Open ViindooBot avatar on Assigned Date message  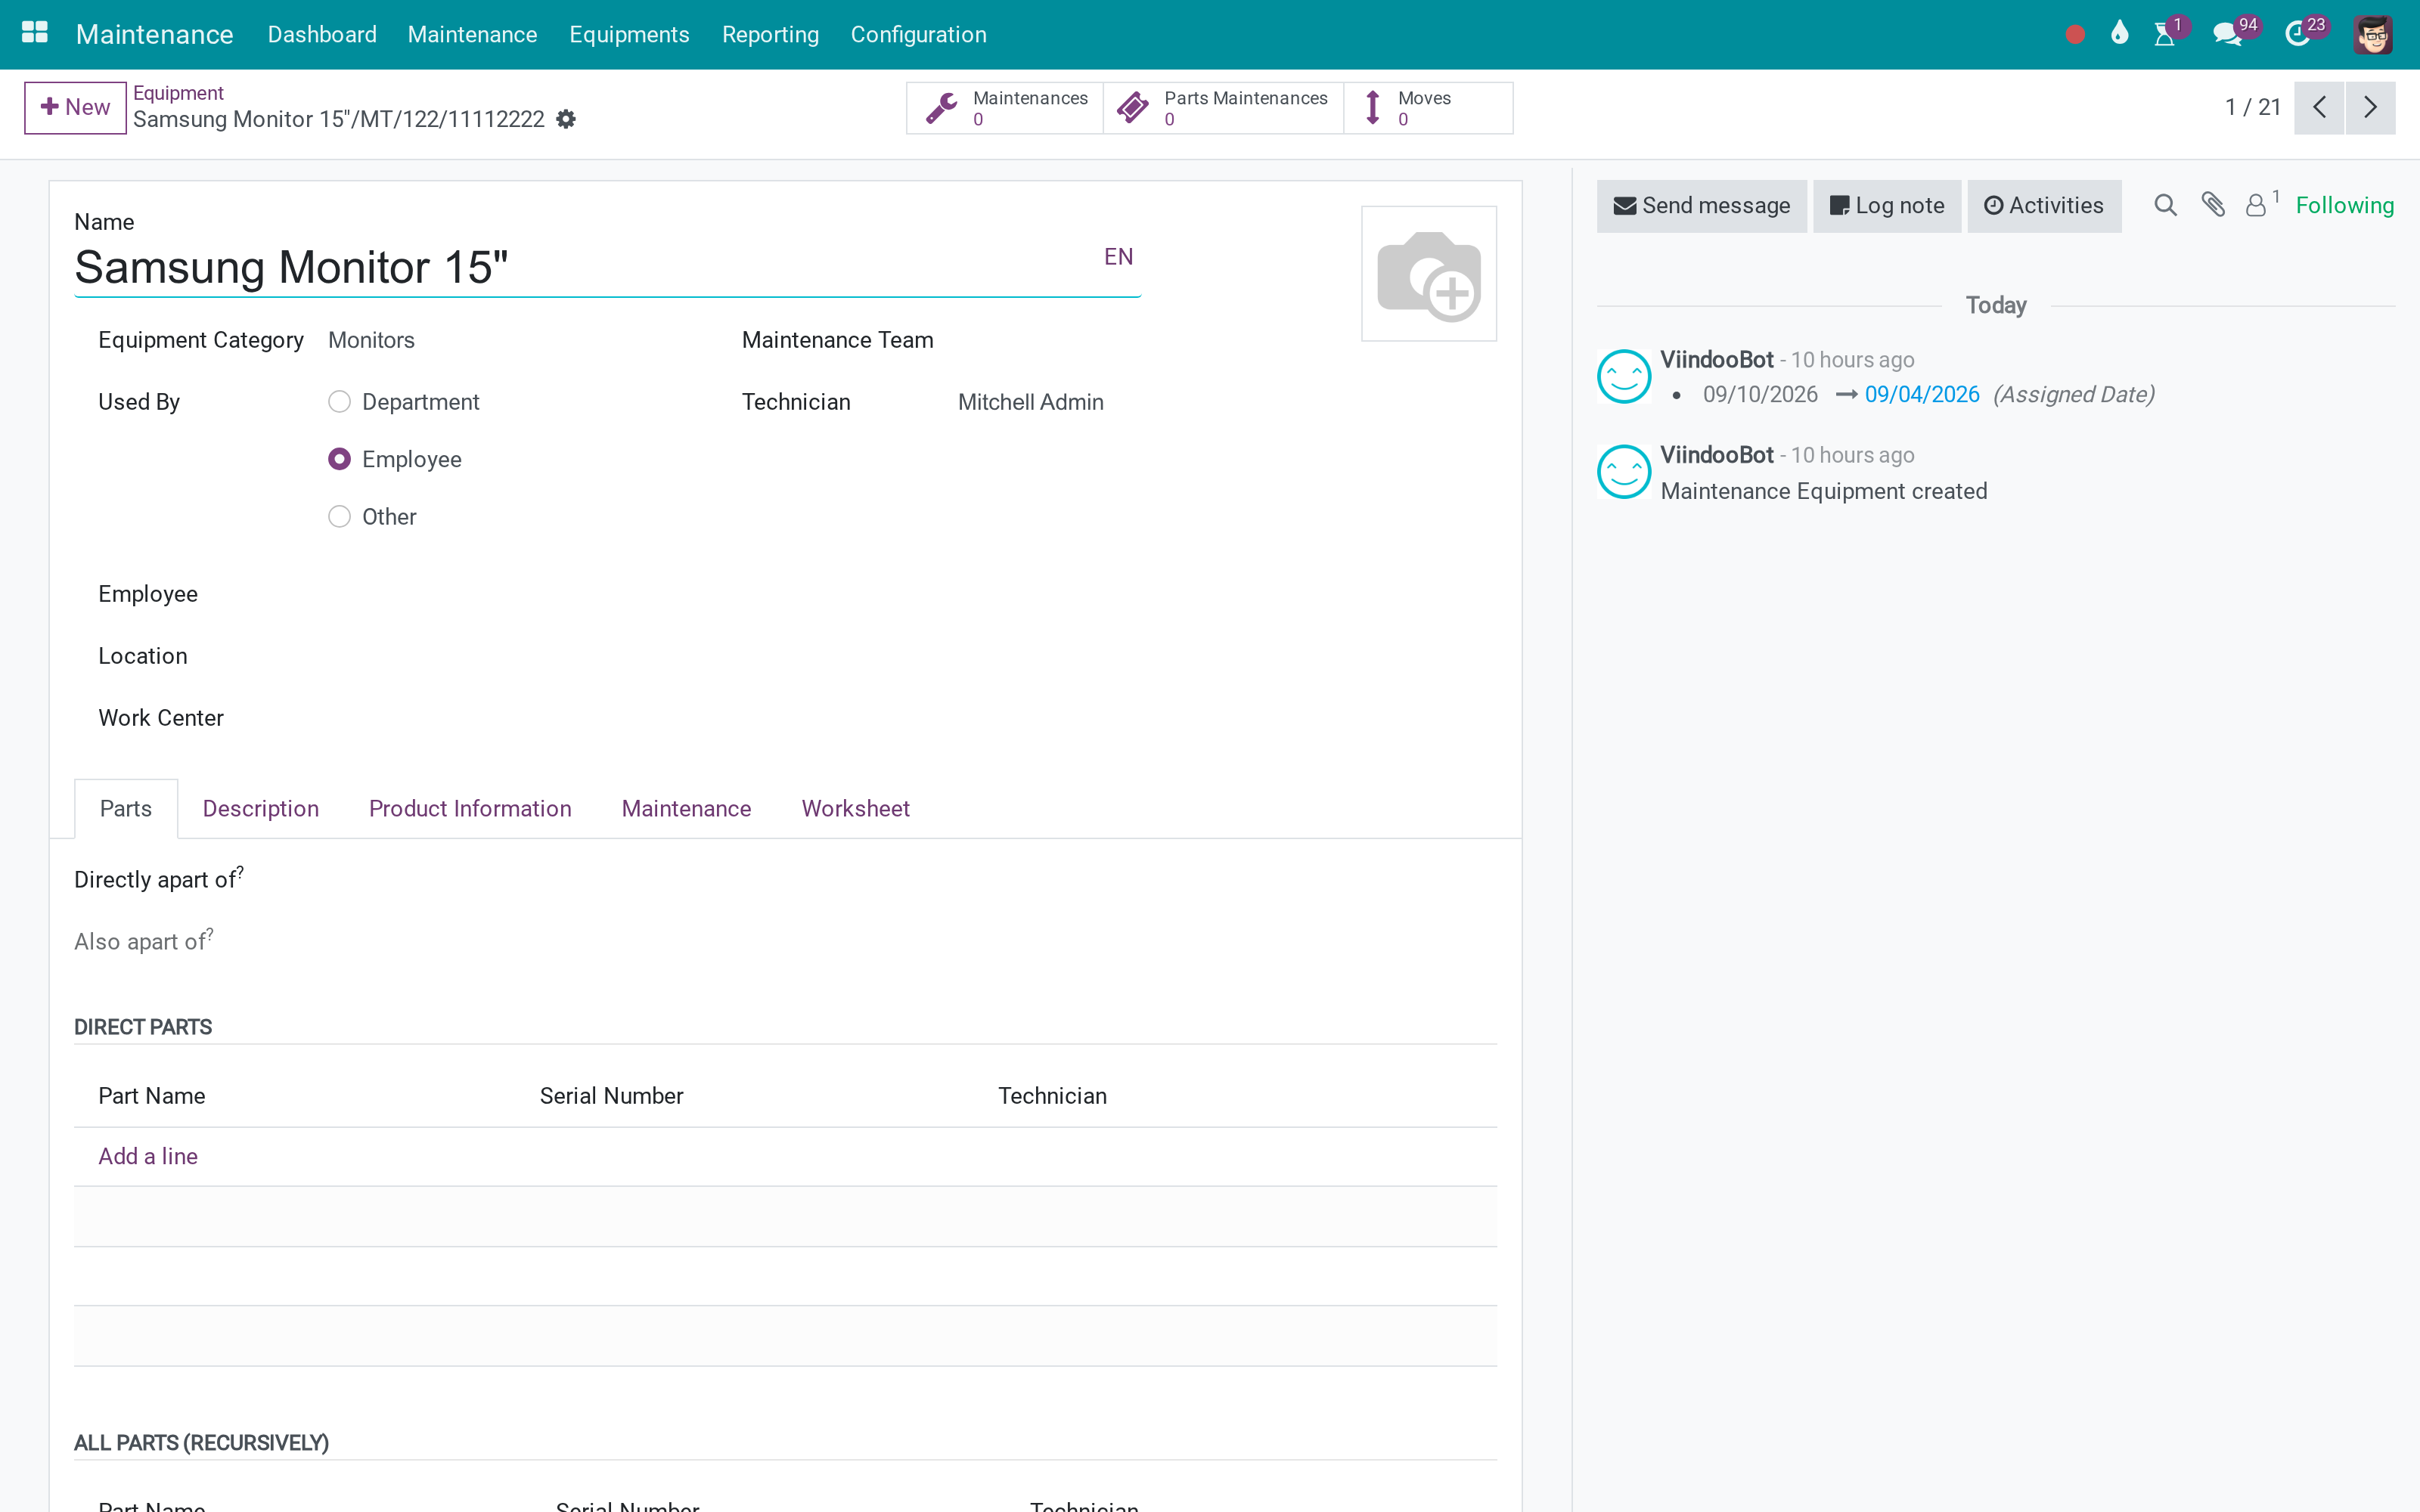coord(1624,377)
